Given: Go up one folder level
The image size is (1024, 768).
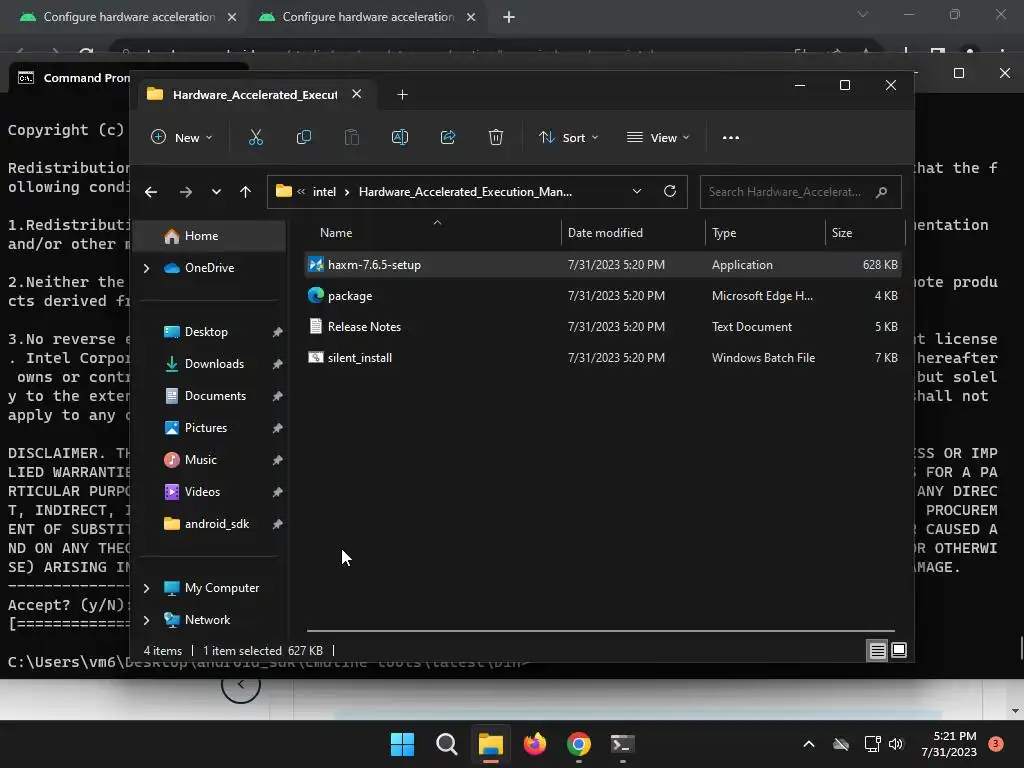Looking at the screenshot, I should (246, 192).
